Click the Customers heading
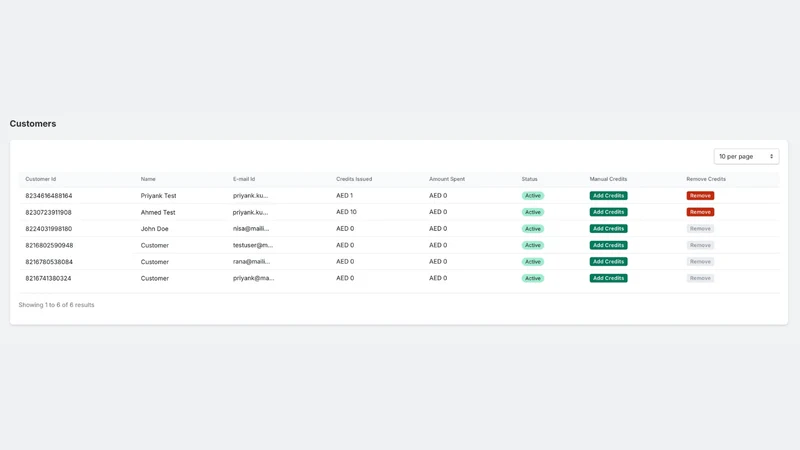This screenshot has width=800, height=450. pyautogui.click(x=33, y=123)
